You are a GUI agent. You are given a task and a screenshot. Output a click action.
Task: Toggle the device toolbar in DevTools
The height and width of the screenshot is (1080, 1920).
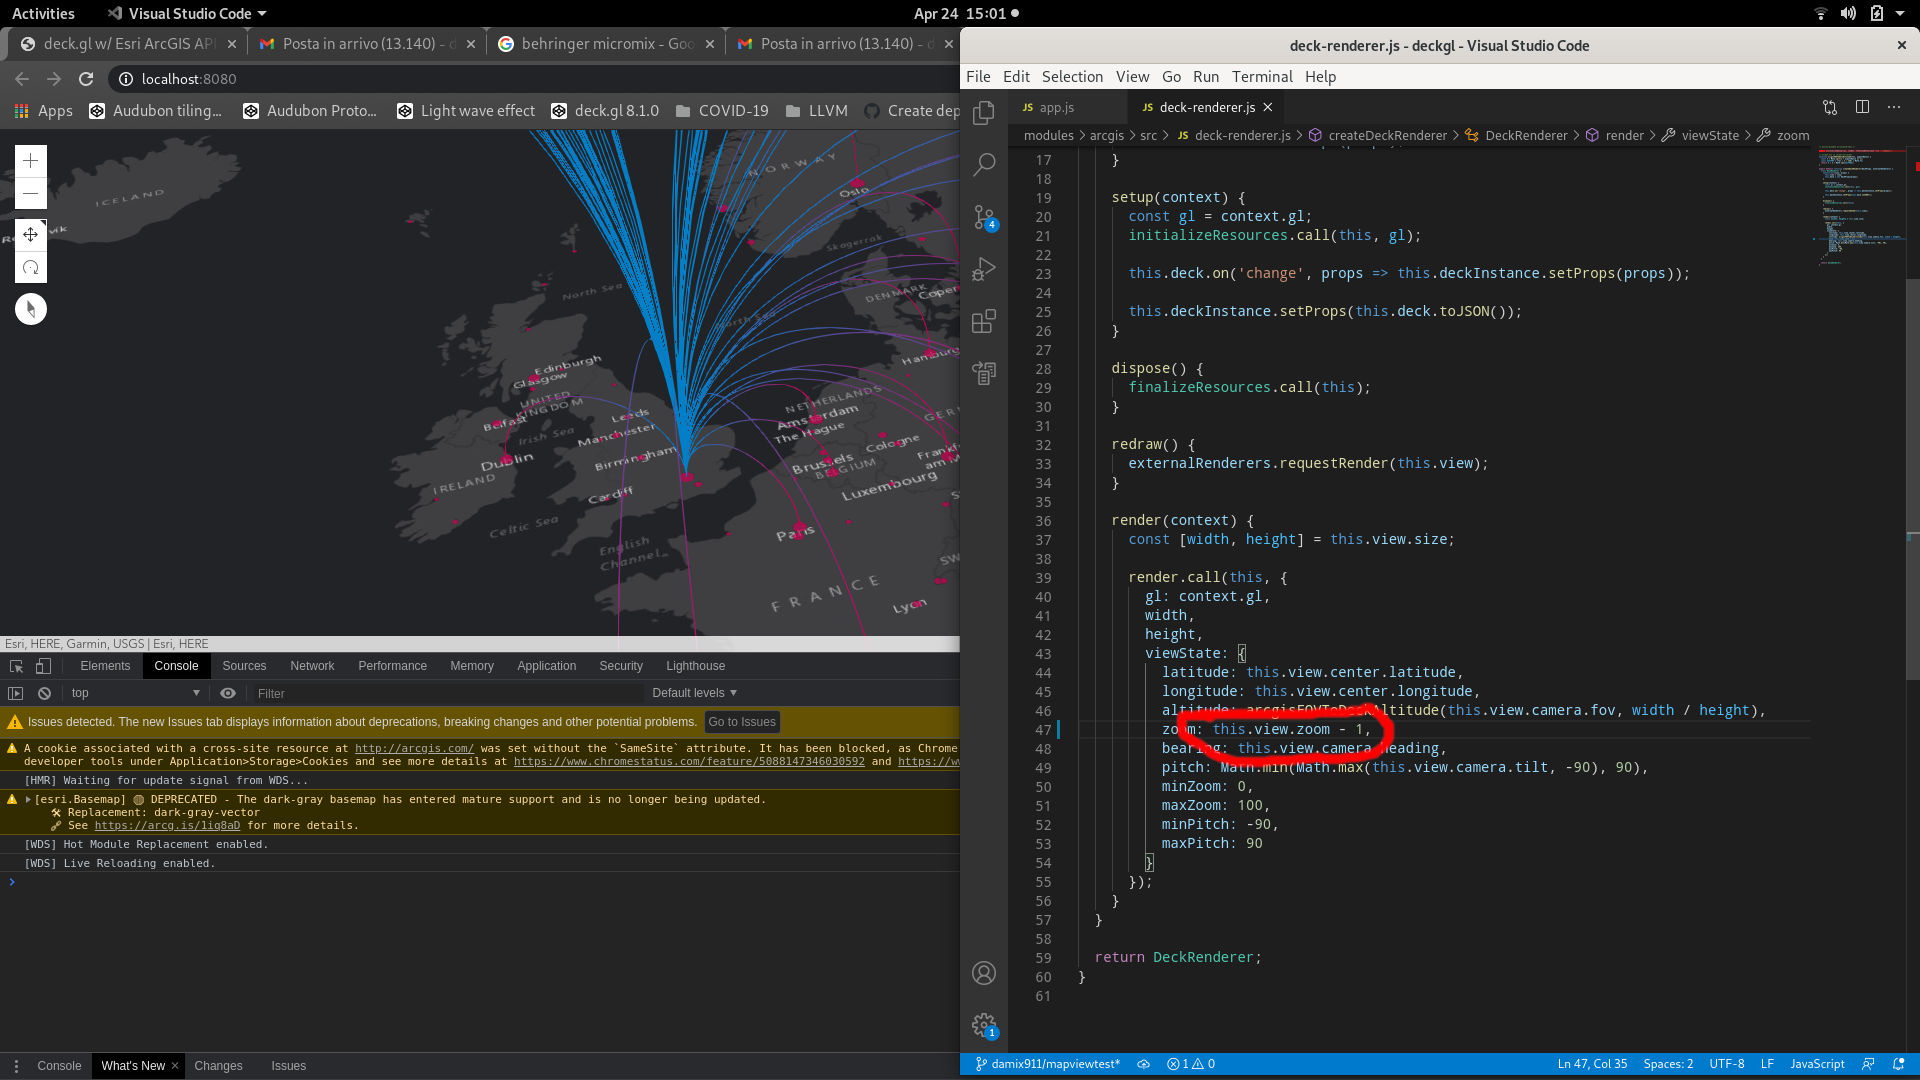click(42, 665)
